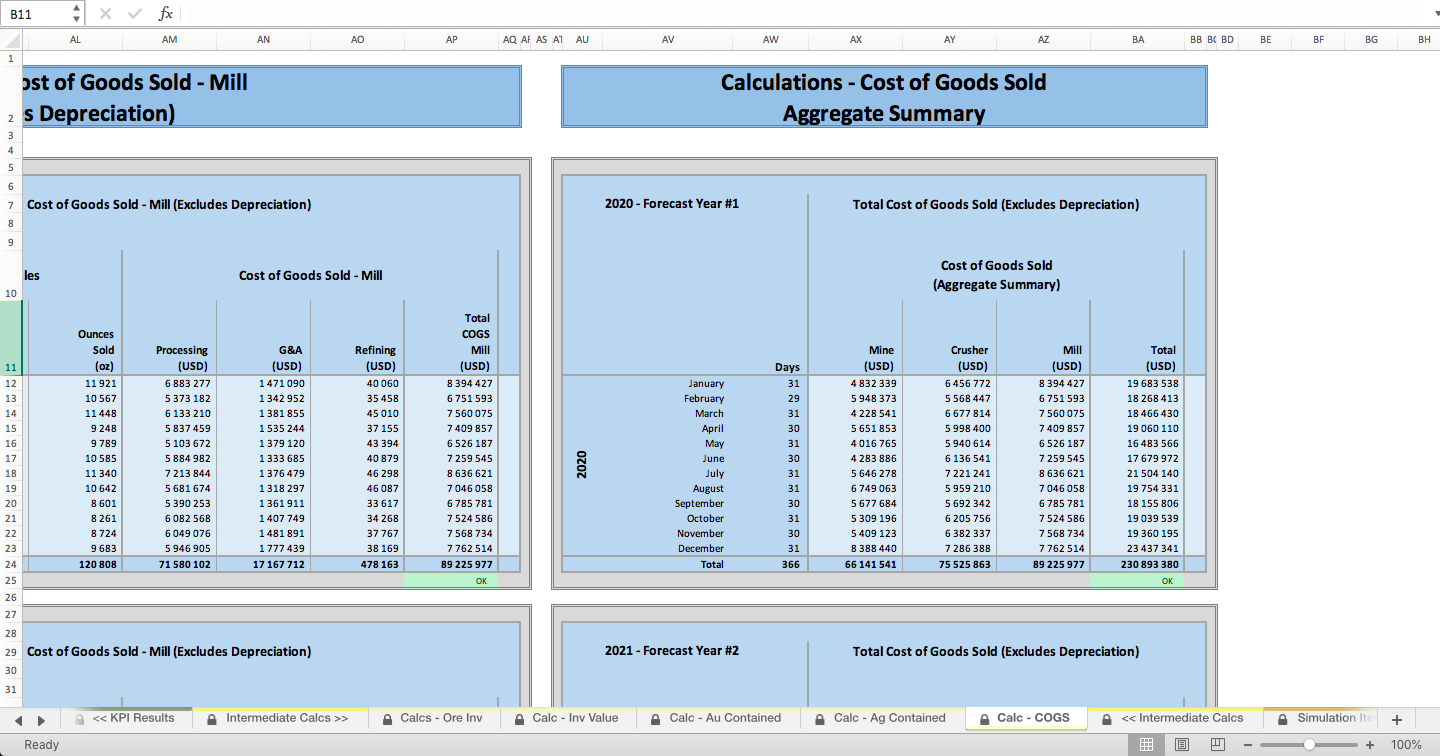Click the 100% zoom level

1406,745
